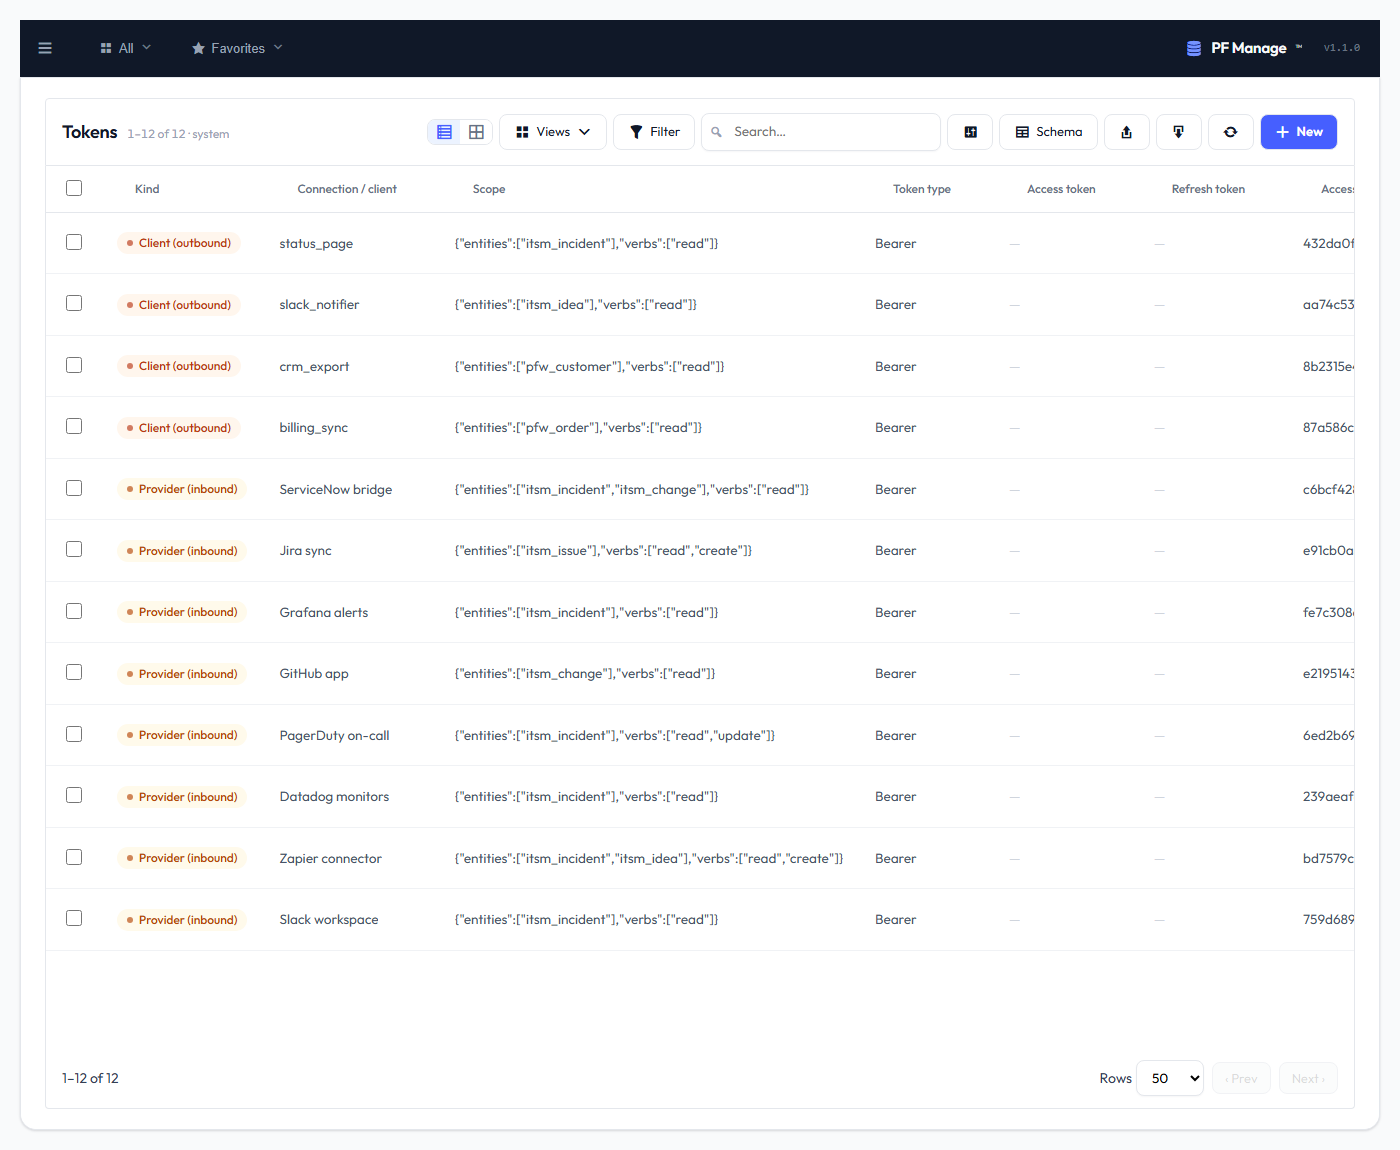Open the Schema editor

click(1048, 132)
